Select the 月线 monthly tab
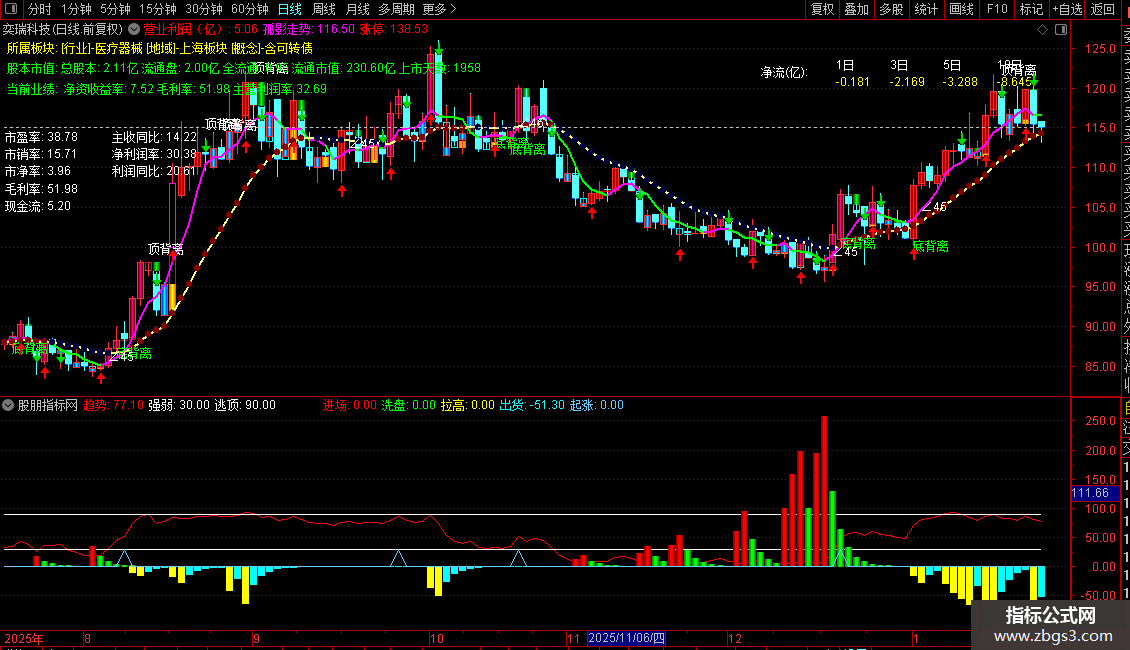The image size is (1130, 650). pos(357,9)
